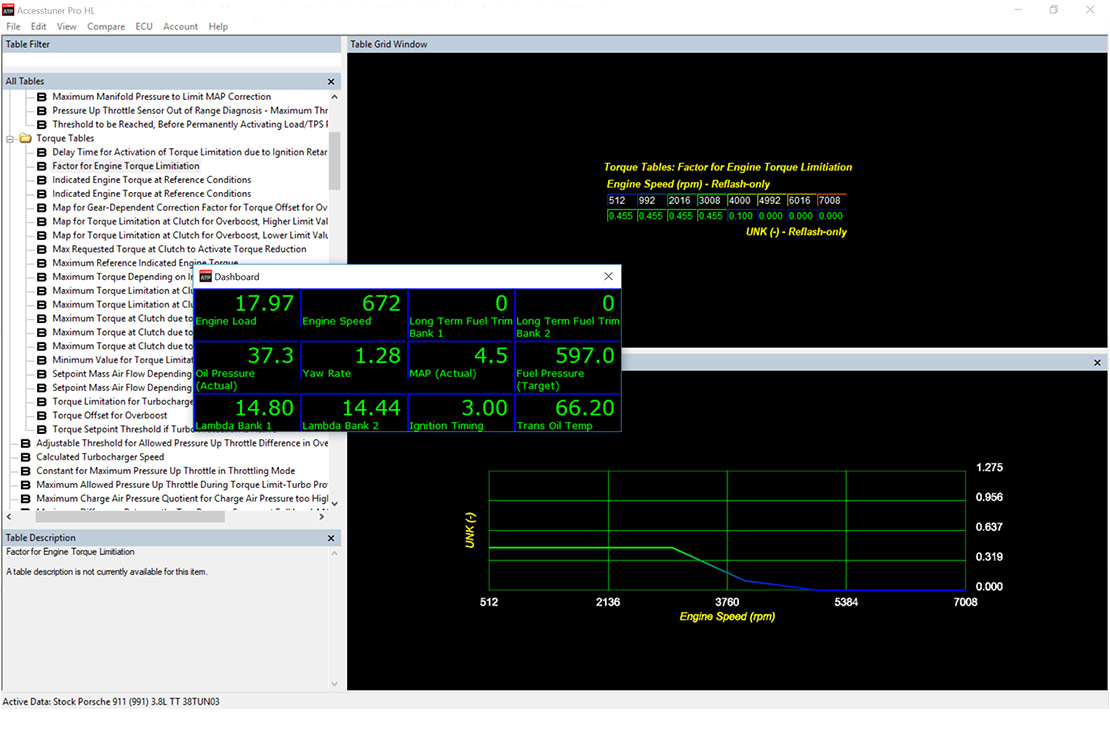The image size is (1110, 730).
Task: Click table icon beside Adjustable Threshold for Allowed Pressure
Action: point(25,443)
